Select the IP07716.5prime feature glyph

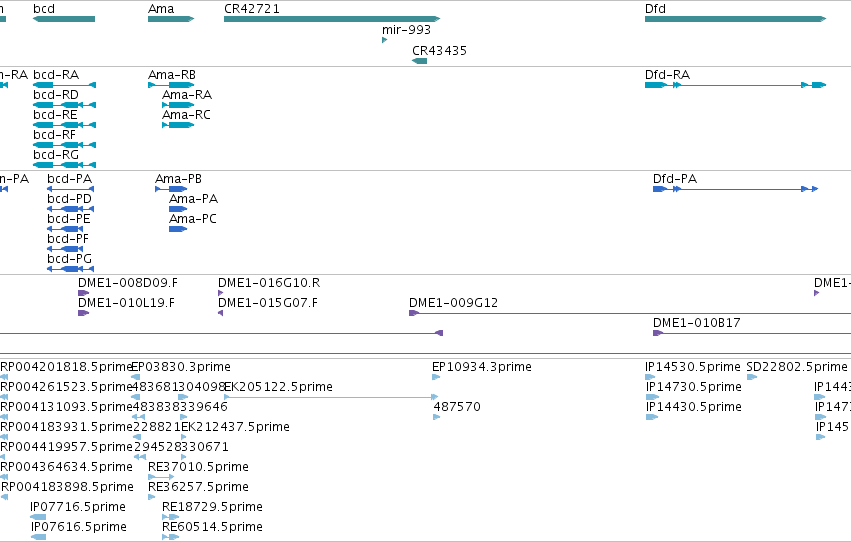tap(38, 517)
